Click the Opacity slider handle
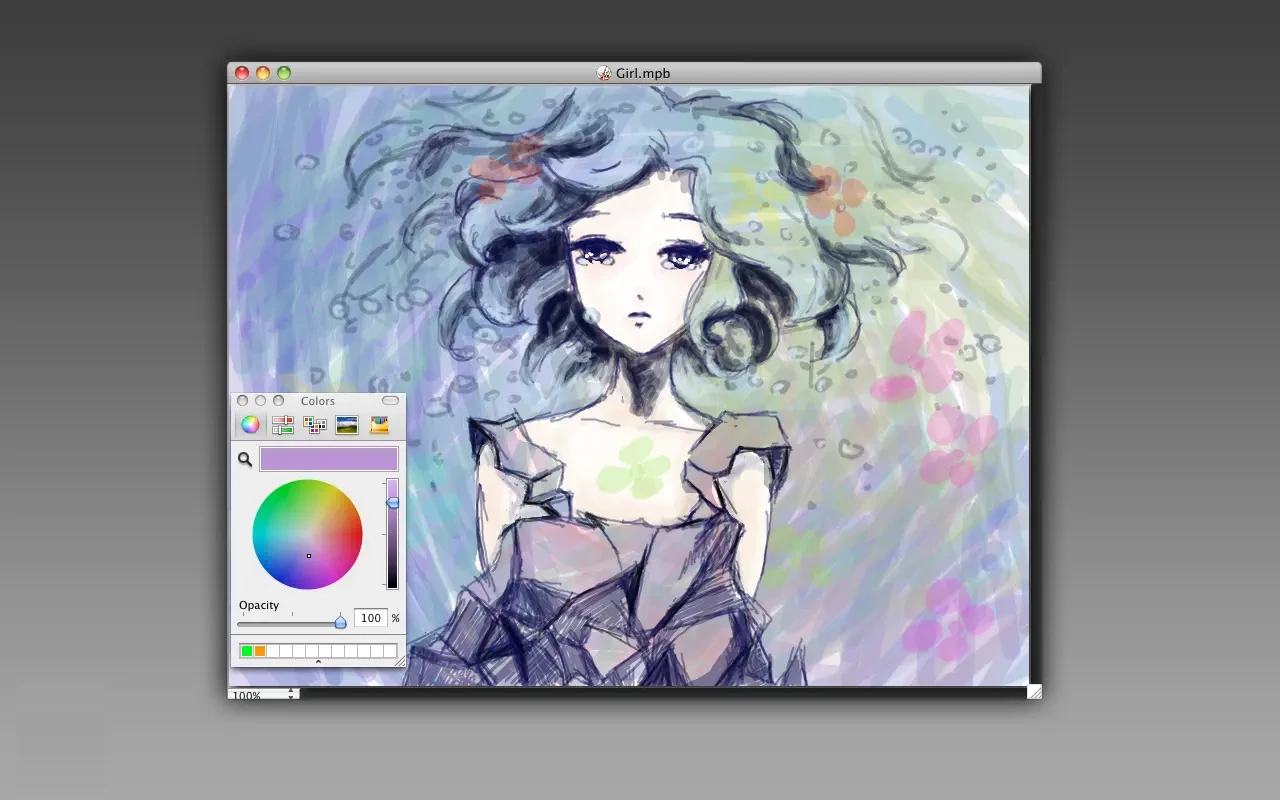 (340, 621)
